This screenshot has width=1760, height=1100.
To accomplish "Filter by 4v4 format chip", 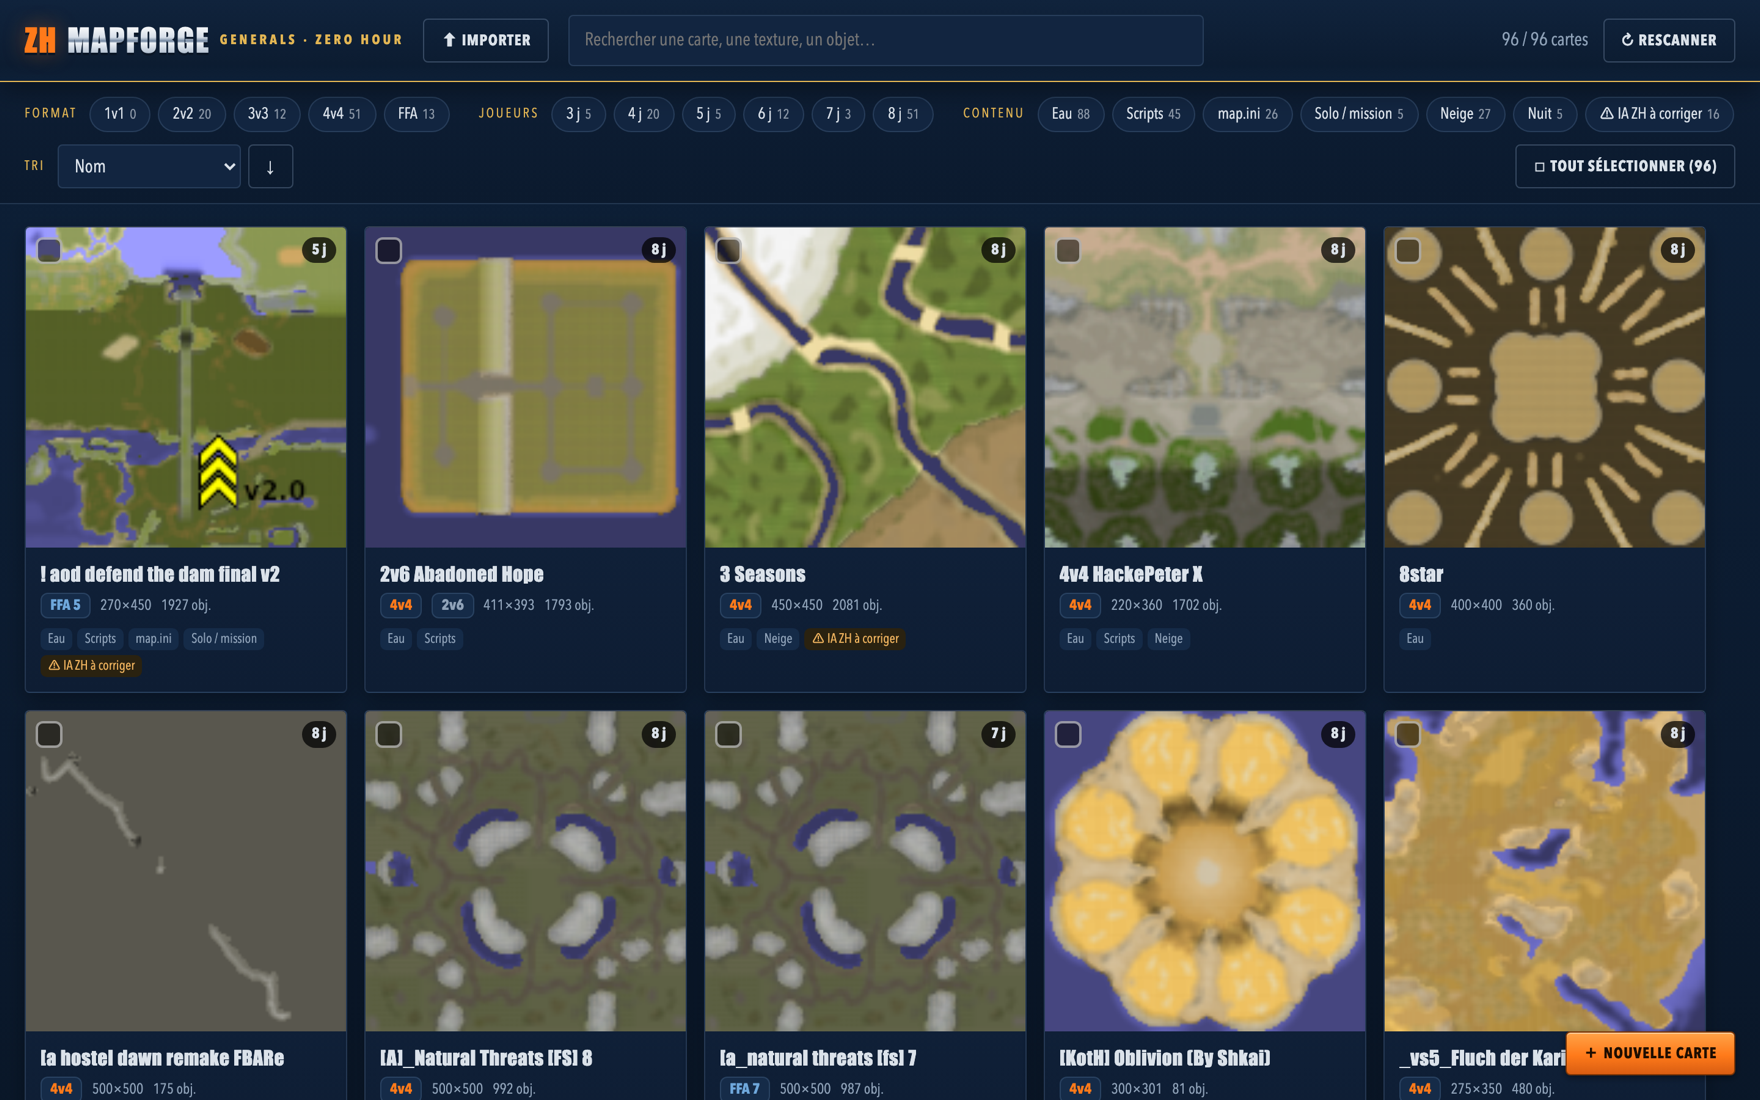I will click(x=342, y=114).
